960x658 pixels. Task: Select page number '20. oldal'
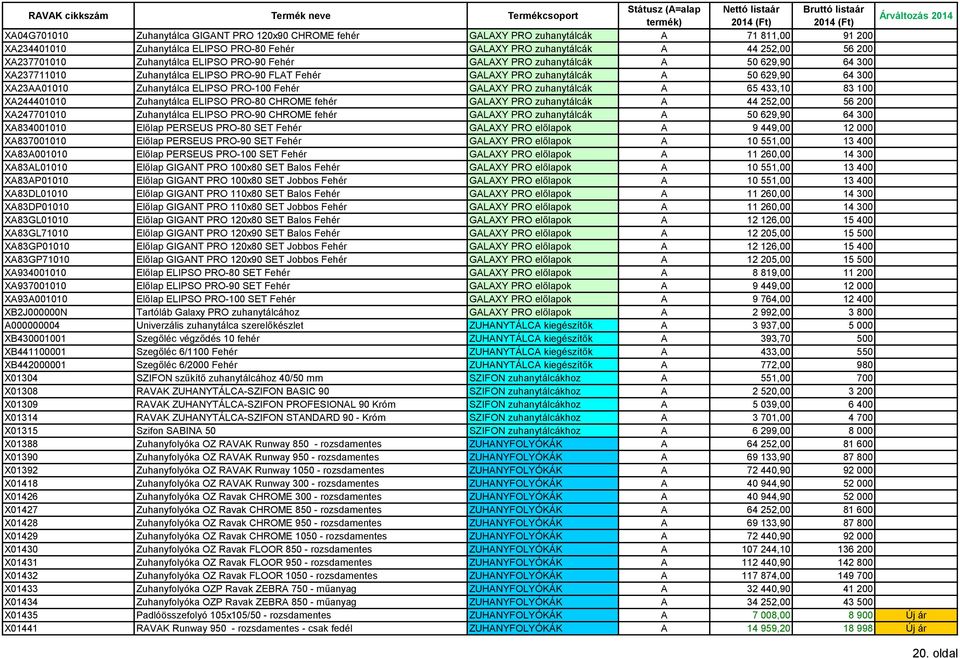934,652
